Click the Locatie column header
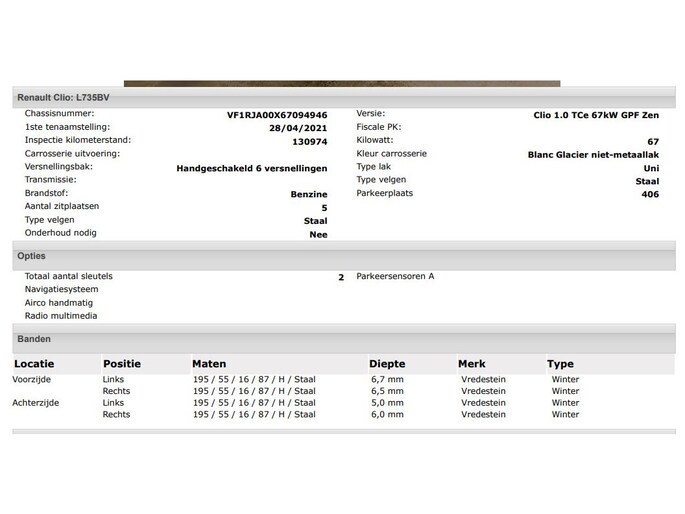The width and height of the screenshot is (685, 514). pyautogui.click(x=34, y=364)
